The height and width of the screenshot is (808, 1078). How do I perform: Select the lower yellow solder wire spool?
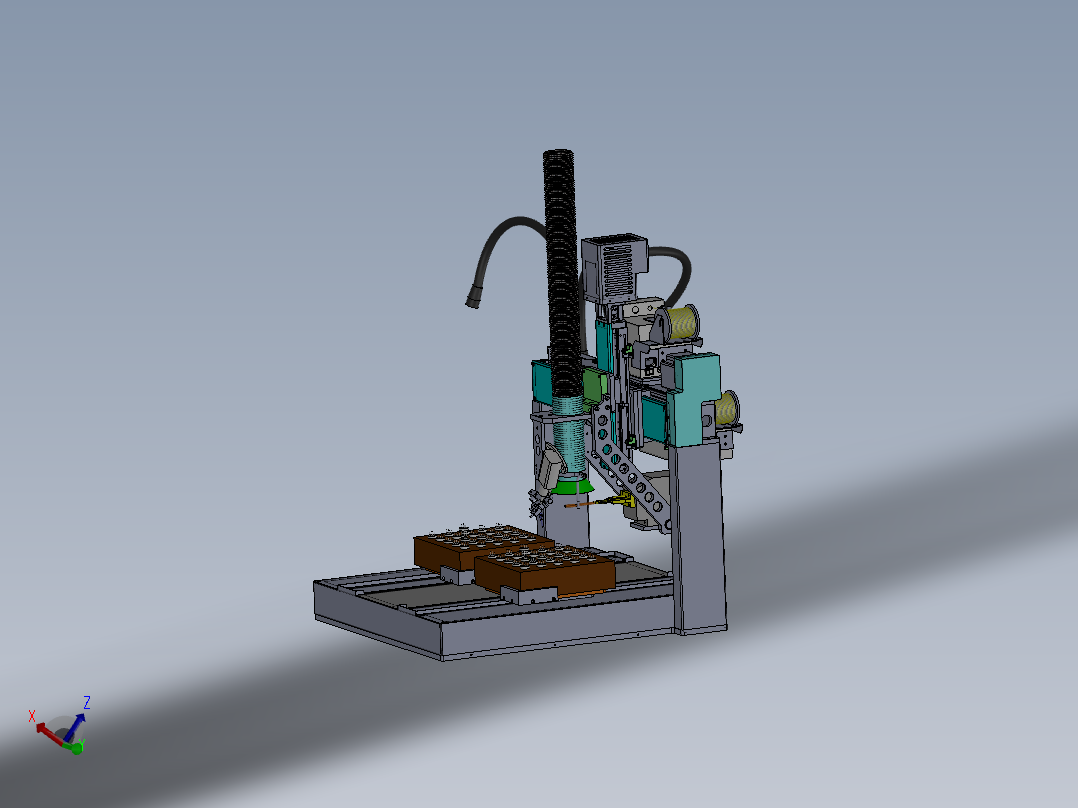point(727,409)
